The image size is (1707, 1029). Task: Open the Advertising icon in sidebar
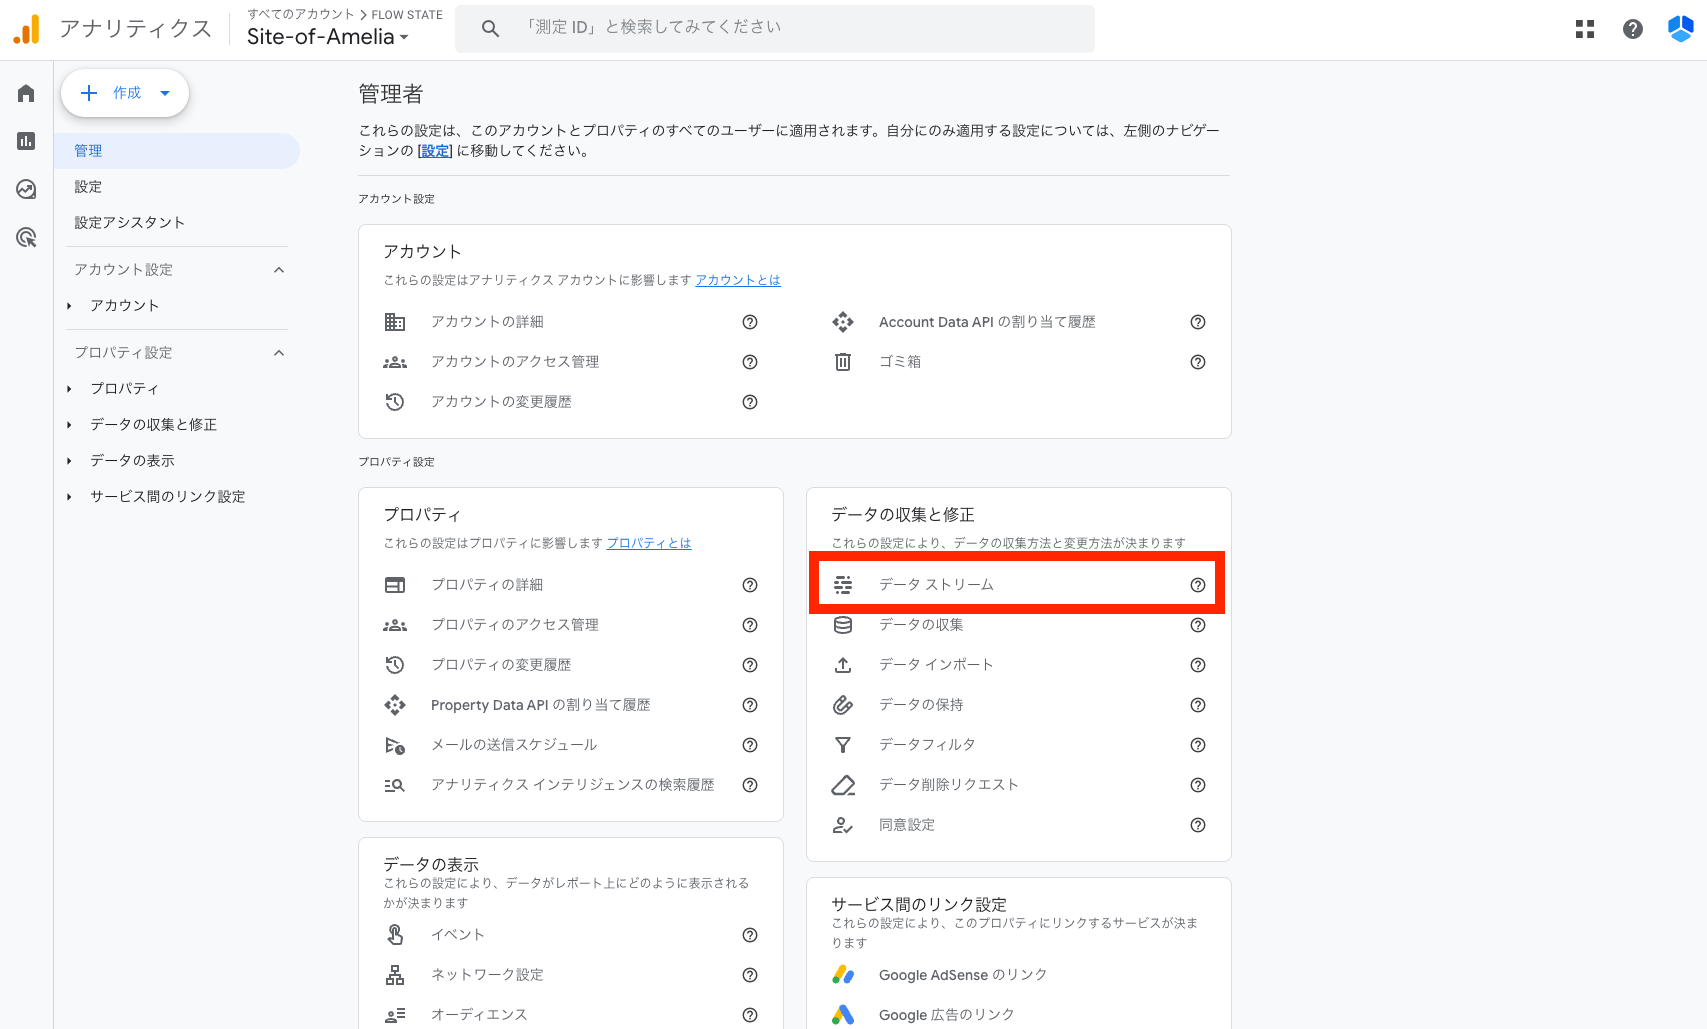pyautogui.click(x=26, y=237)
